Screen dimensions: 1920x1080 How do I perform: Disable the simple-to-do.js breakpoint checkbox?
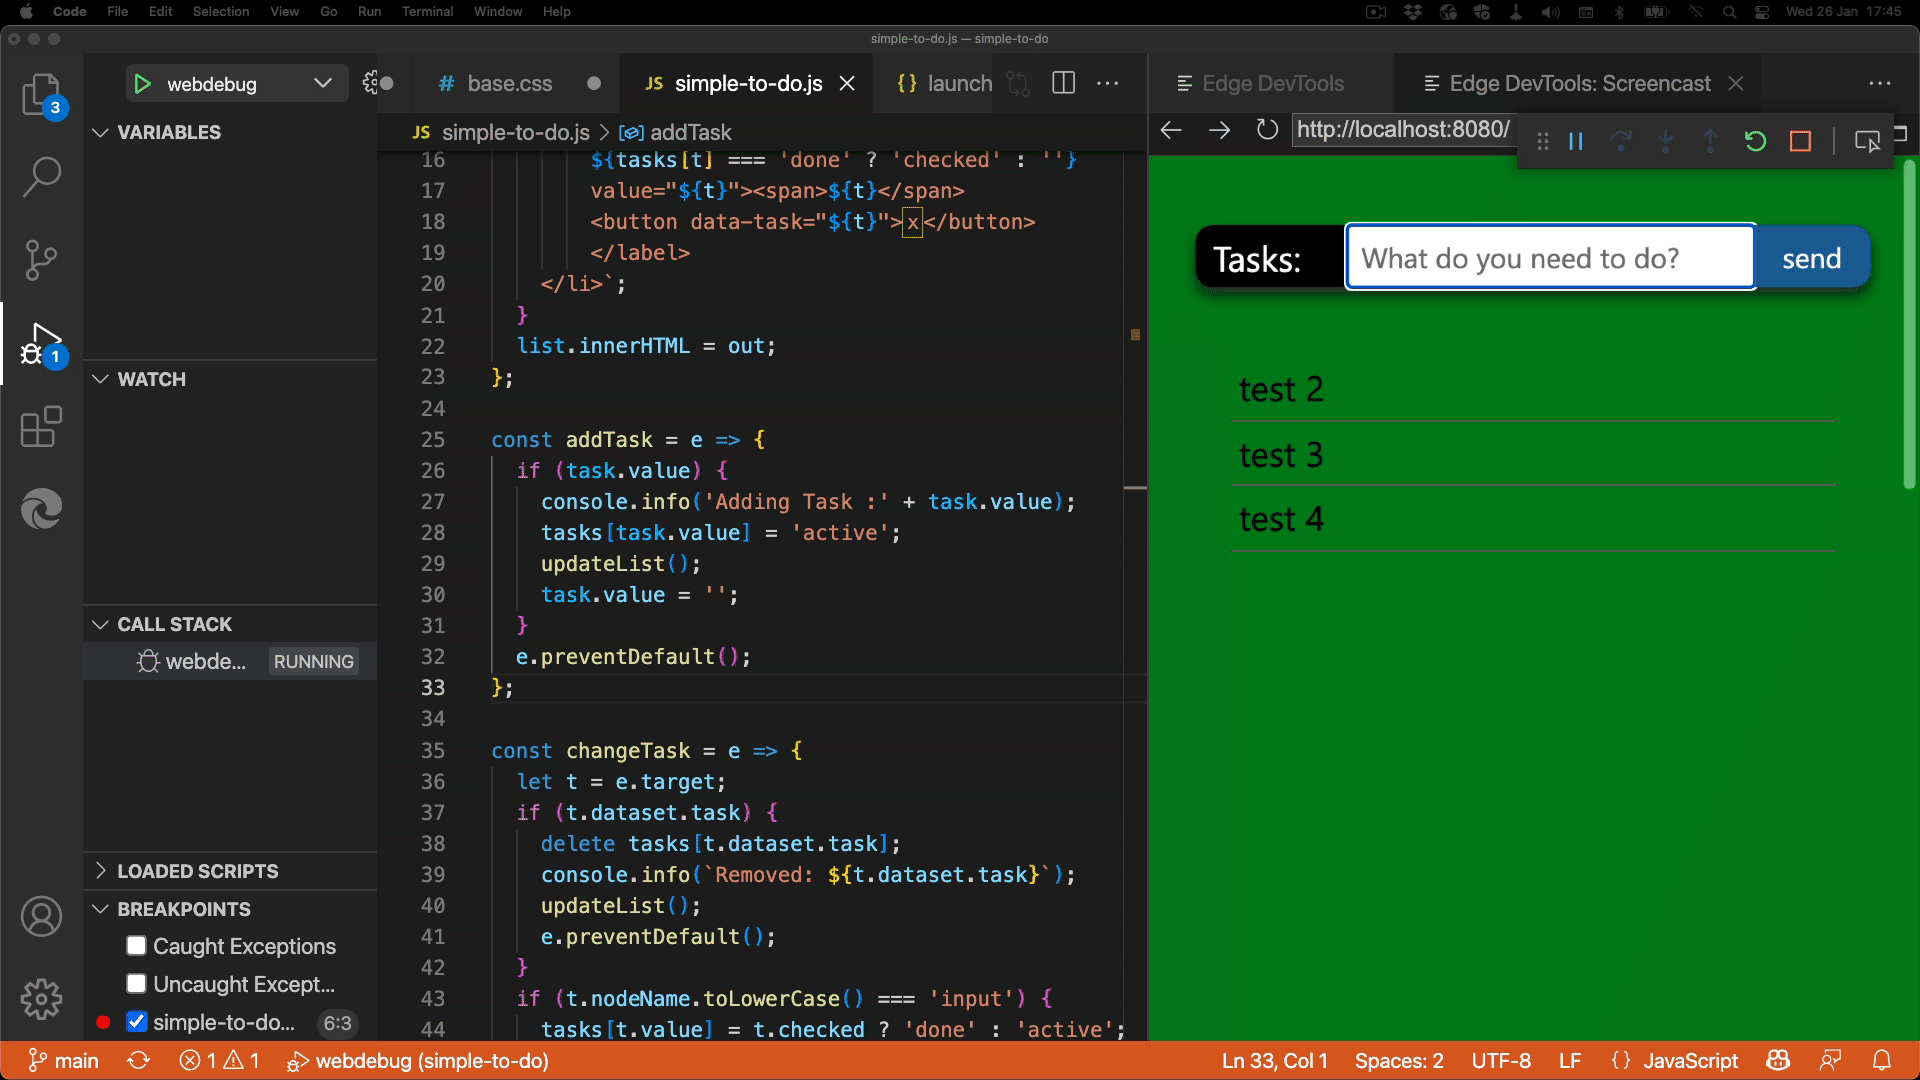point(137,1022)
